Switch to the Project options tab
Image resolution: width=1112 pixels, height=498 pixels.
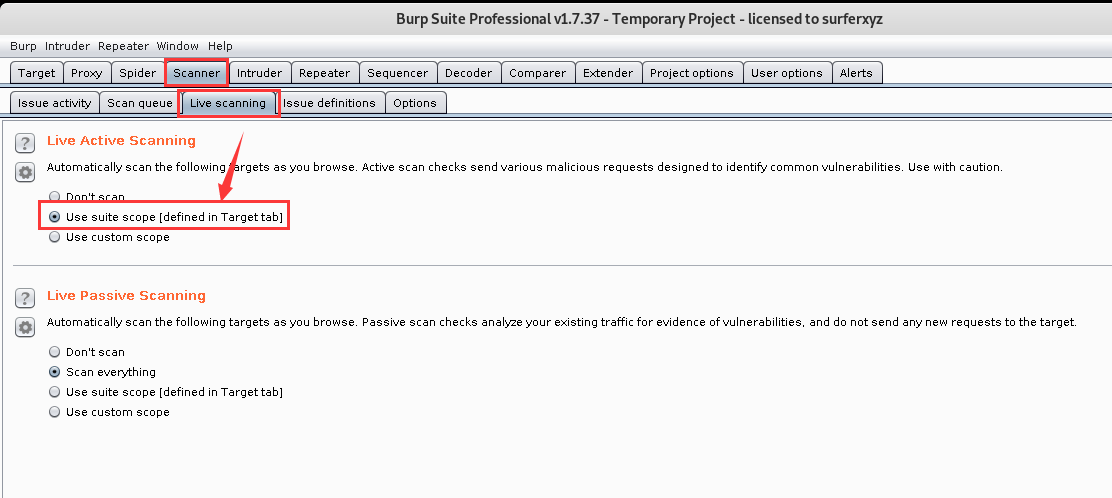pos(691,73)
